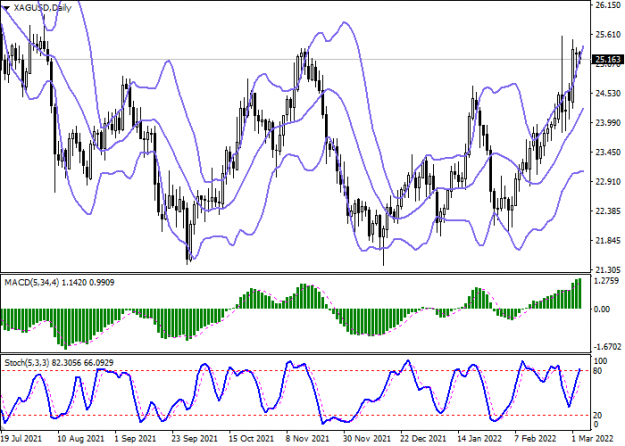
Task: Click the MACD zero level 0.00
Action: pos(601,309)
